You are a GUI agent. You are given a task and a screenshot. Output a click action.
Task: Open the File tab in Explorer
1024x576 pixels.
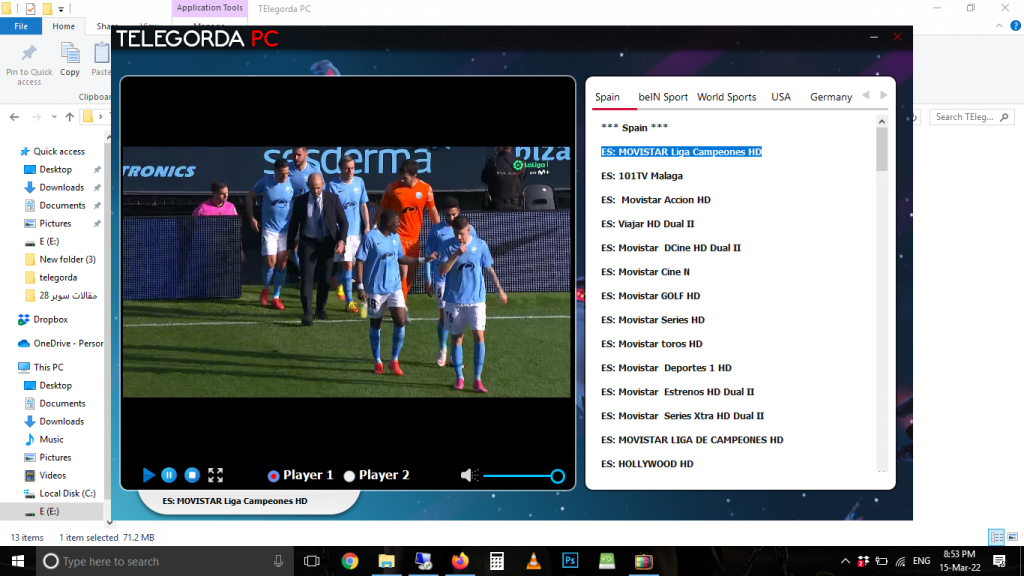(x=21, y=26)
